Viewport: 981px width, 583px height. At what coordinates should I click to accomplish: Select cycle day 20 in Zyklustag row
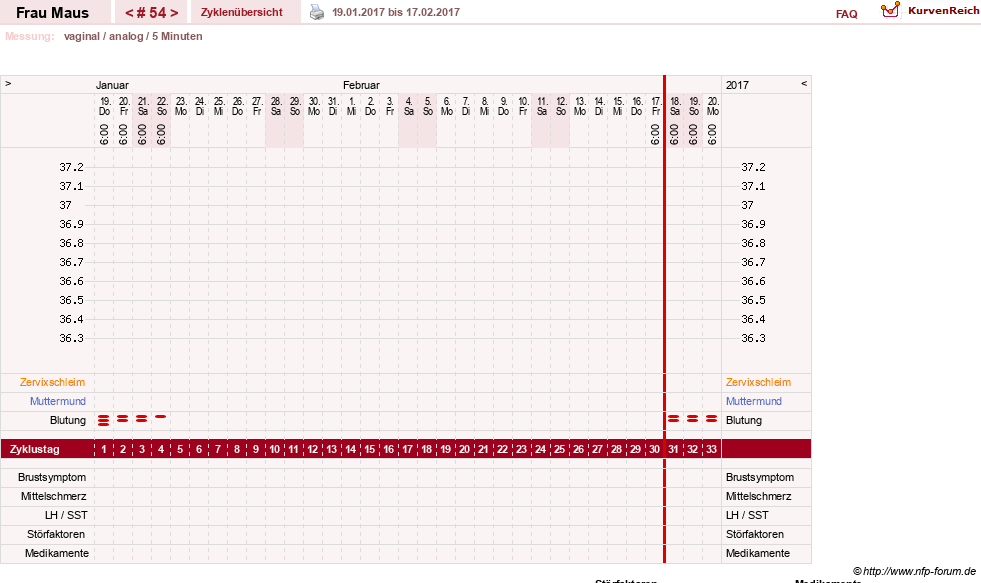(464, 449)
